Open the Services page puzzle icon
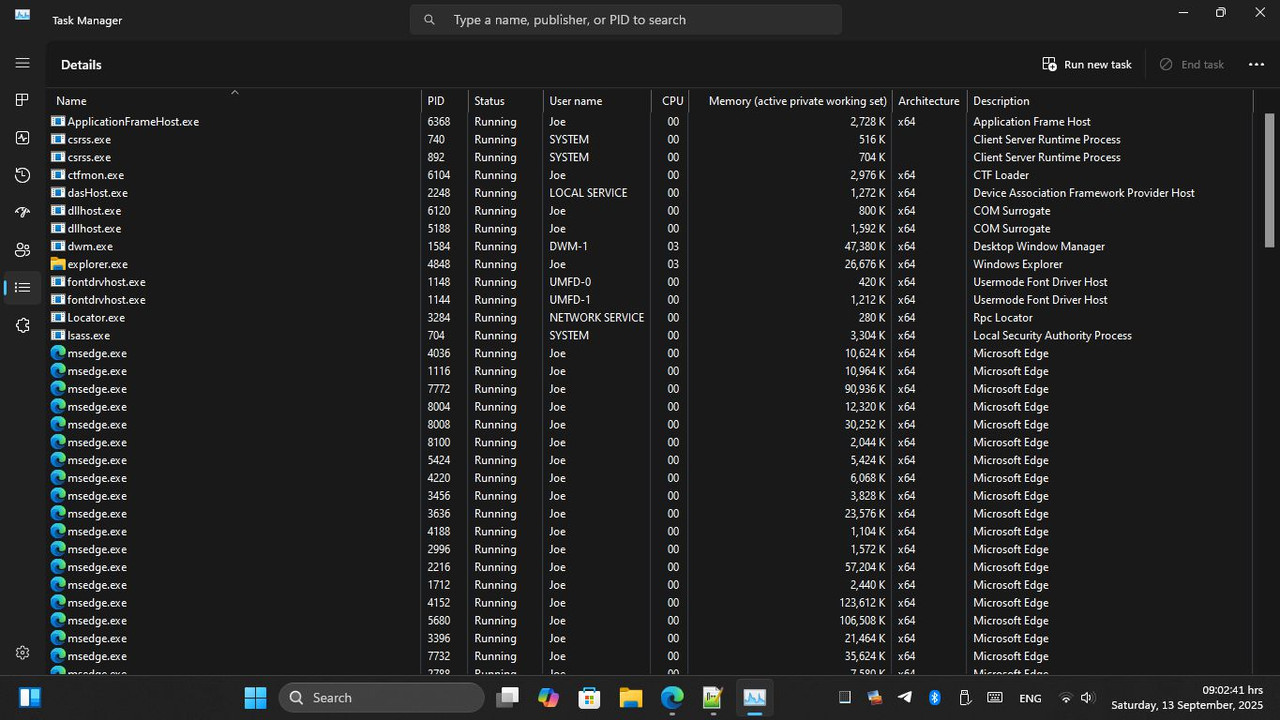The height and width of the screenshot is (720, 1280). tap(22, 325)
